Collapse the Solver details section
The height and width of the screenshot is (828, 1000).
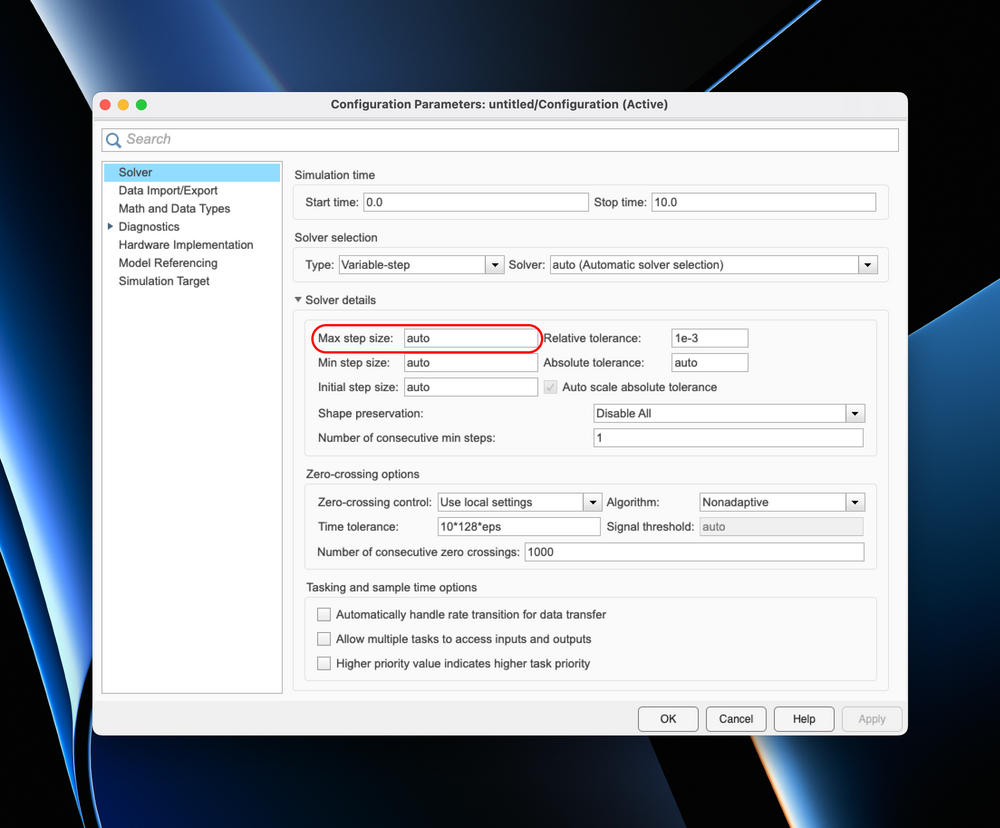297,299
